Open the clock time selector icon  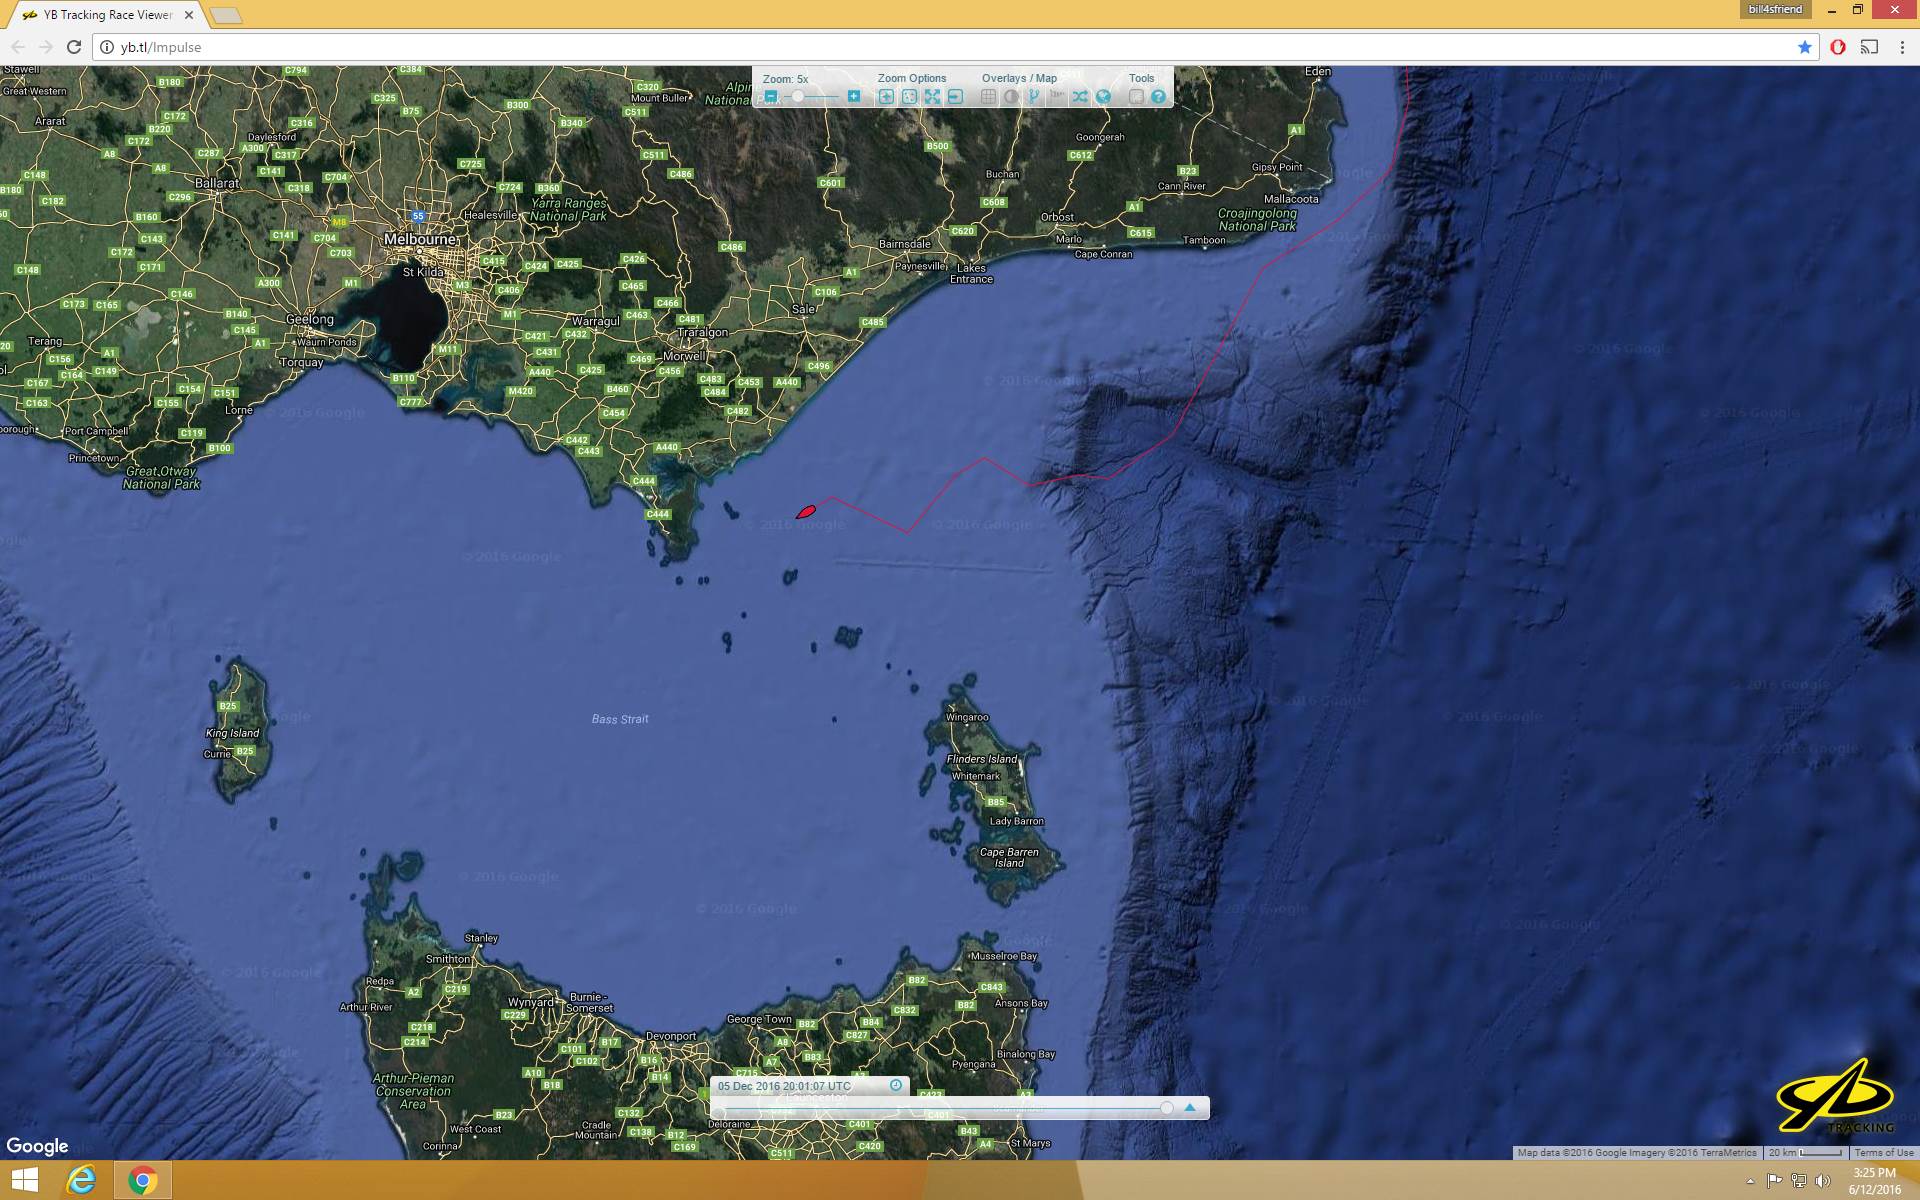[896, 1085]
